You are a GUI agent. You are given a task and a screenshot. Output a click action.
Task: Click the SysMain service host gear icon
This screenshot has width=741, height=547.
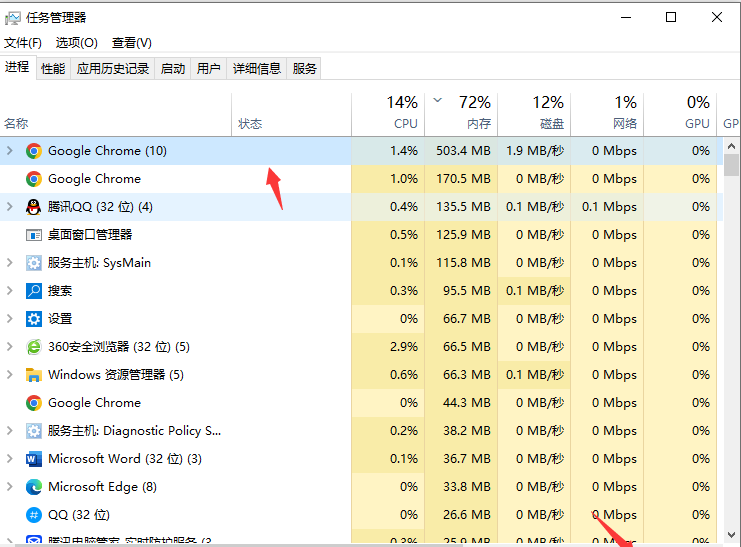[34, 262]
